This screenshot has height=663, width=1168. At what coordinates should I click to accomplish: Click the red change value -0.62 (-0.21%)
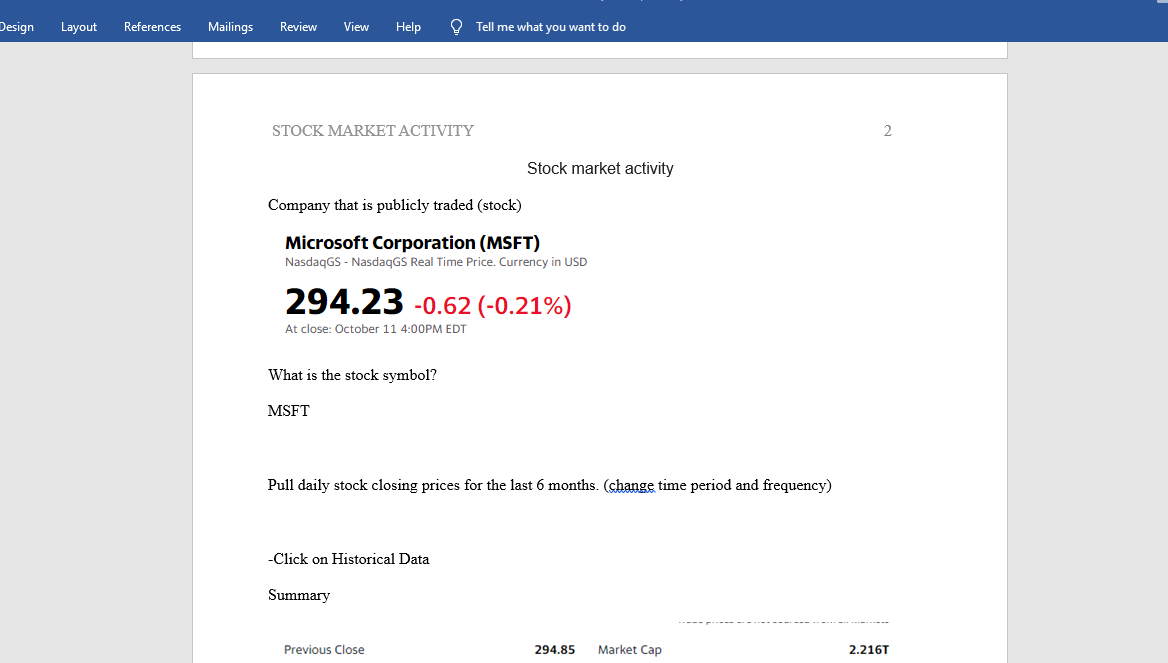[x=492, y=305]
